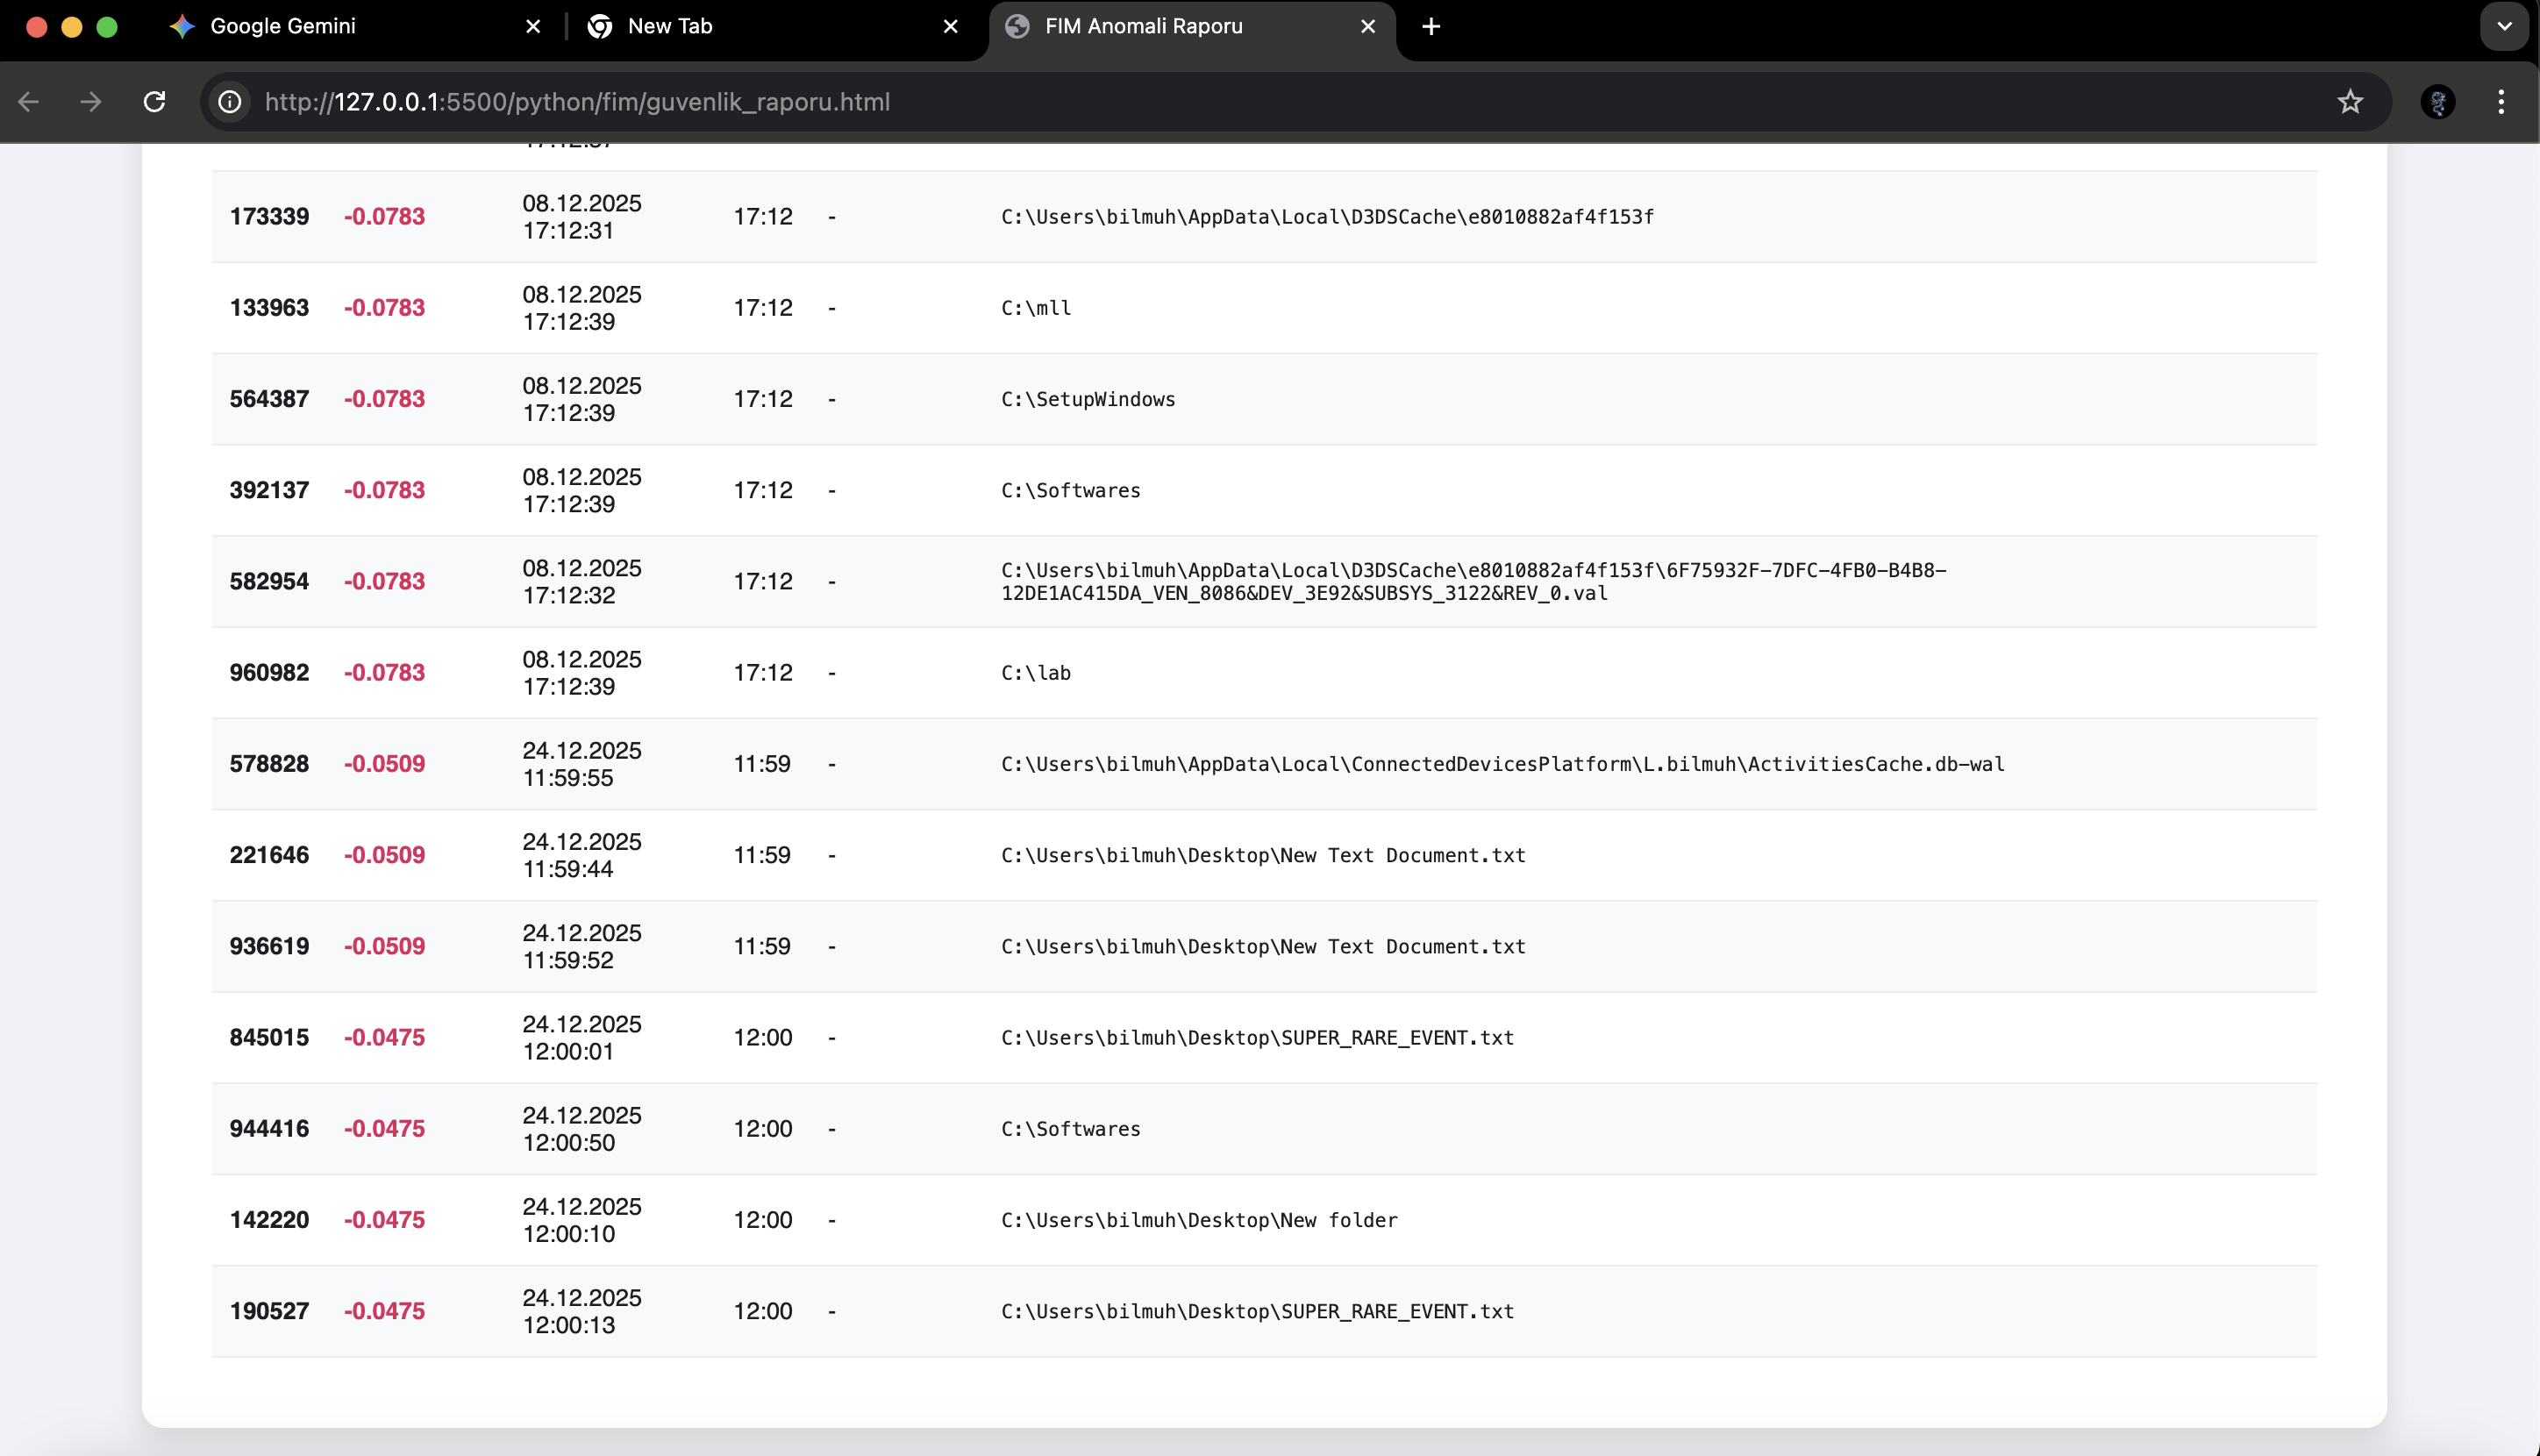Select row ID 173339
This screenshot has height=1456, width=2540.
click(269, 217)
